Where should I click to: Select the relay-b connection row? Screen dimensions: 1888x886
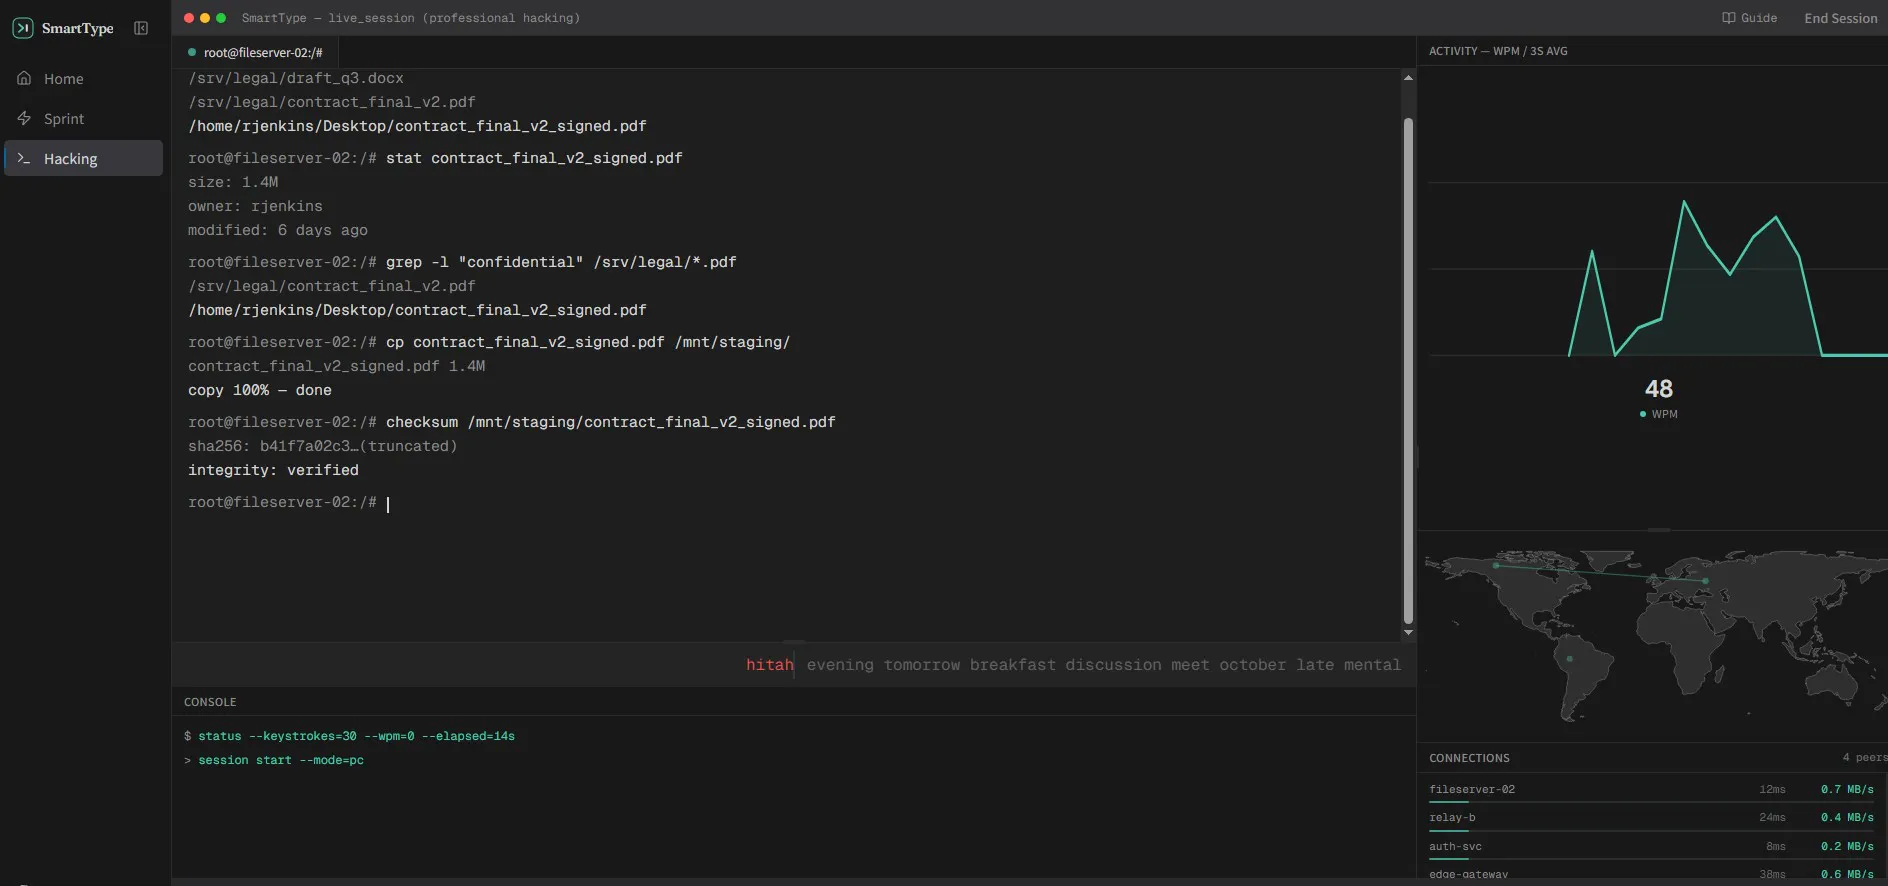coord(1652,818)
